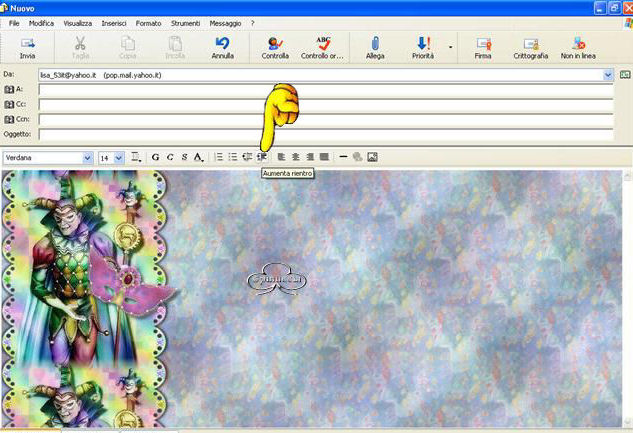Open the Strumenti menu
Screen dimensions: 633x433
[x=185, y=23]
